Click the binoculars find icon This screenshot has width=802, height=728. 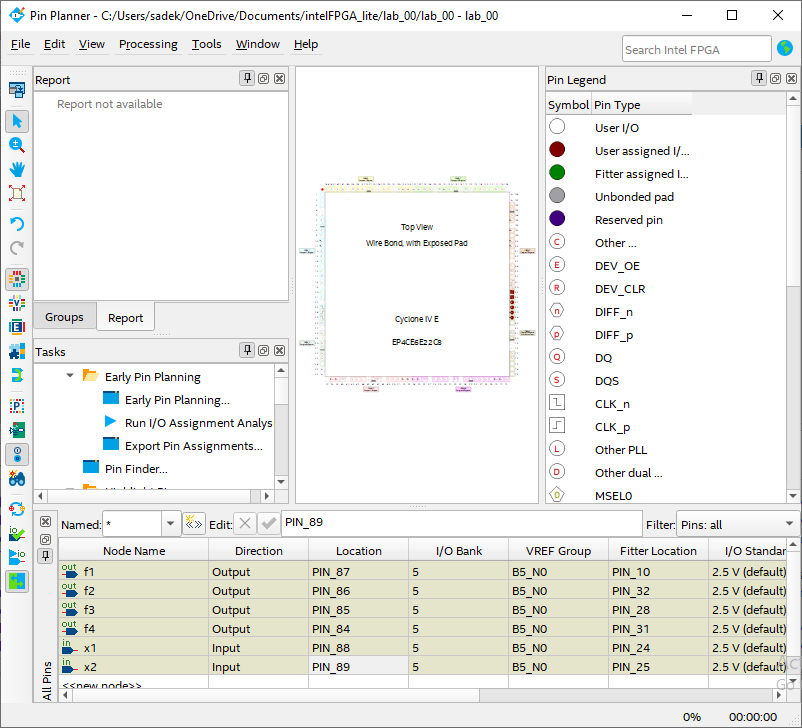tap(17, 477)
